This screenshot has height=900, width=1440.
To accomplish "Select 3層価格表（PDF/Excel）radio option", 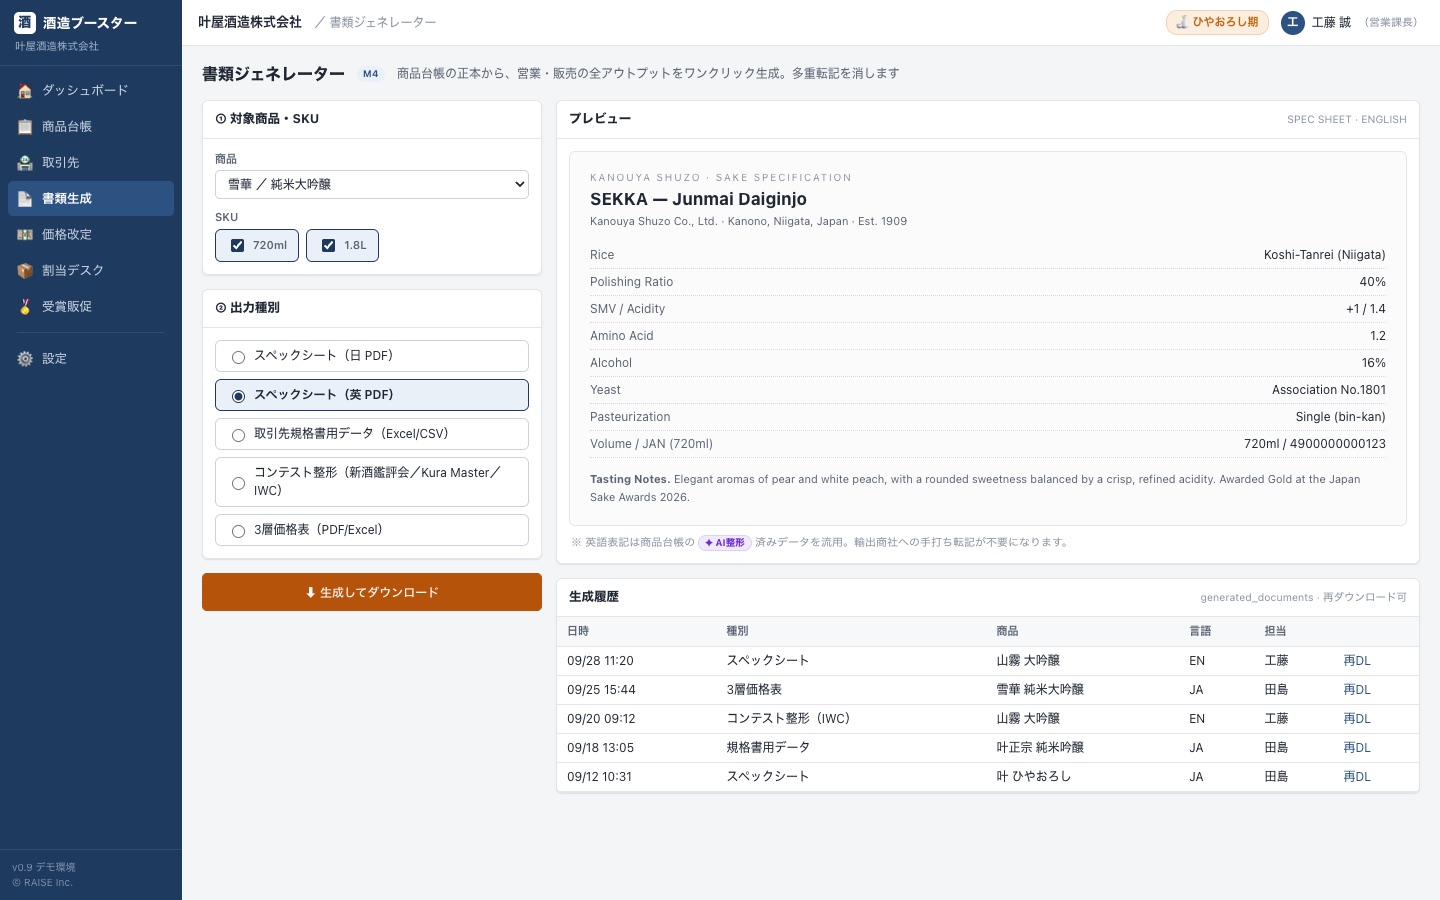I will (x=372, y=530).
